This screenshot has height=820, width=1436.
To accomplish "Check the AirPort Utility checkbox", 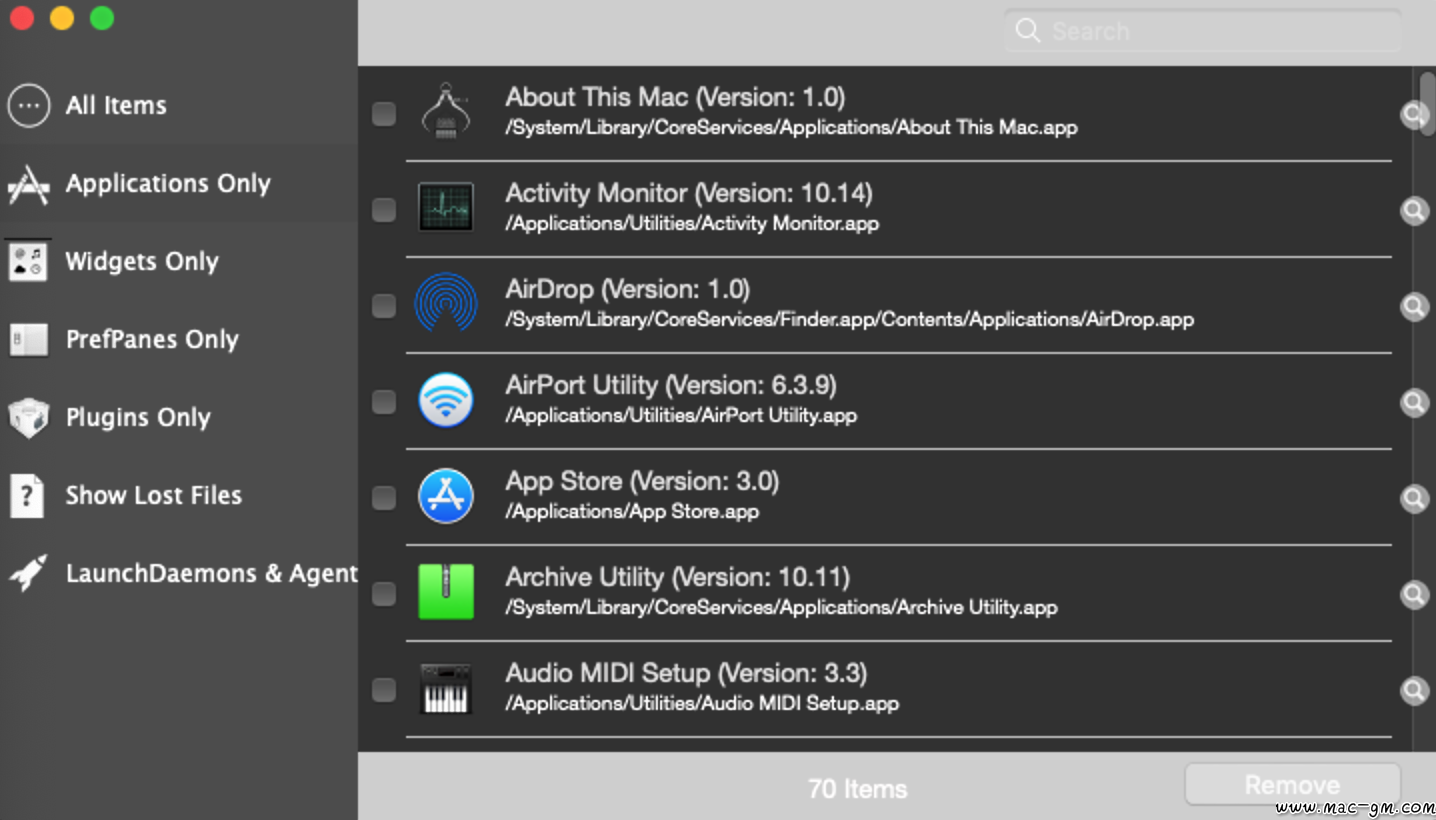I will point(384,402).
